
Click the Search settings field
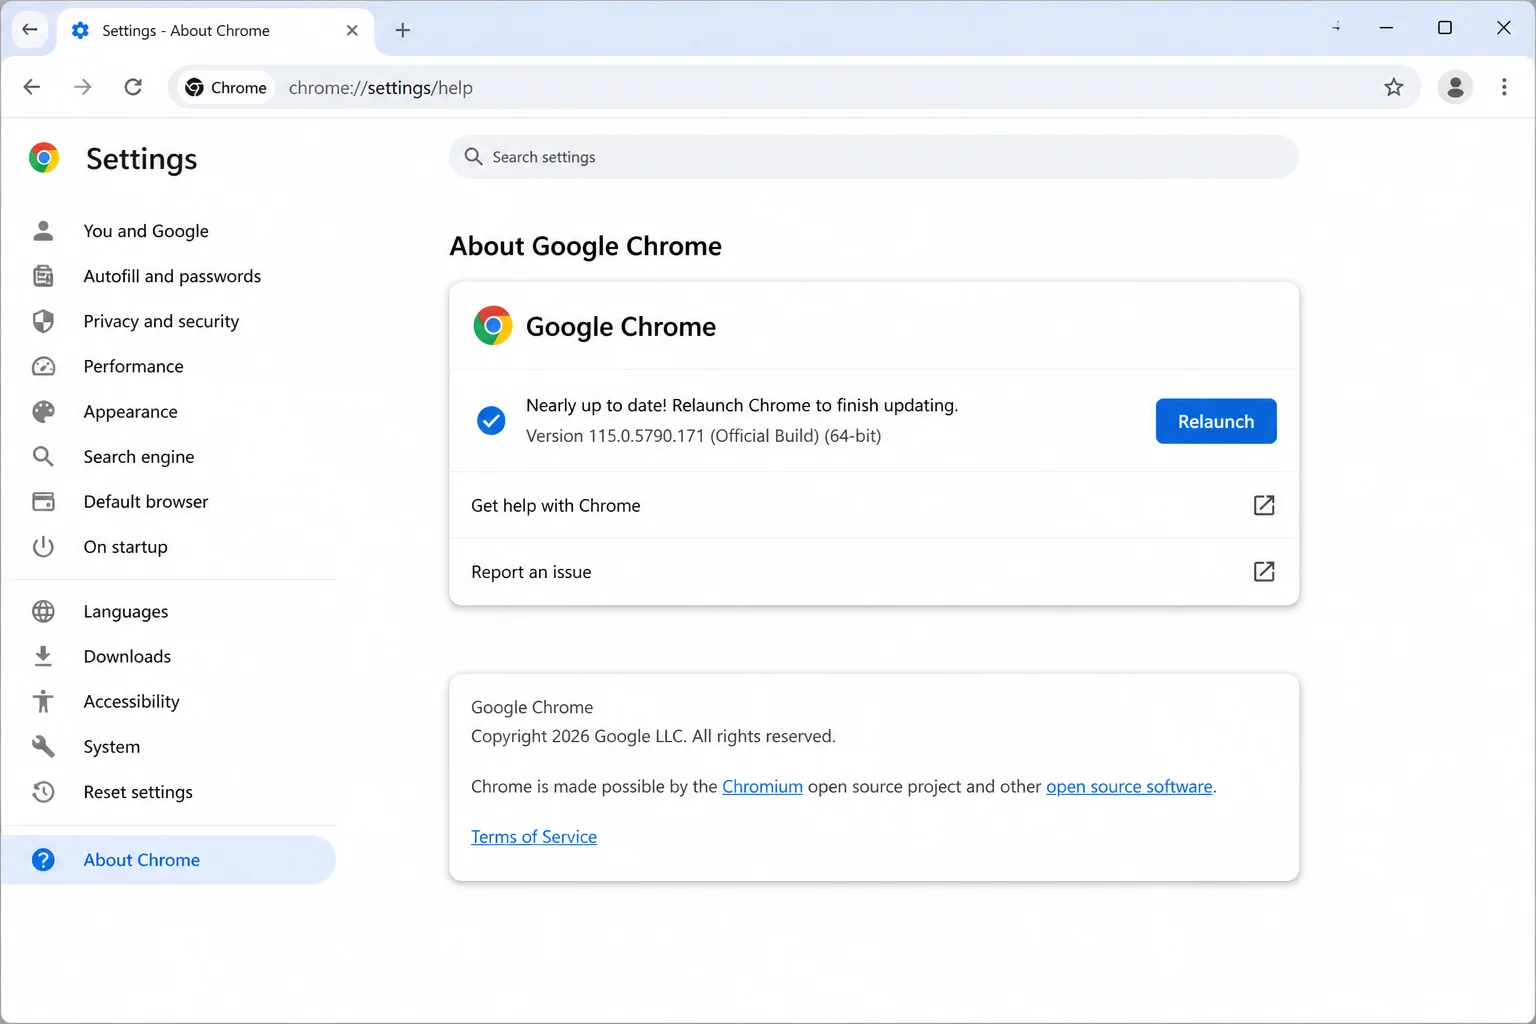coord(873,157)
